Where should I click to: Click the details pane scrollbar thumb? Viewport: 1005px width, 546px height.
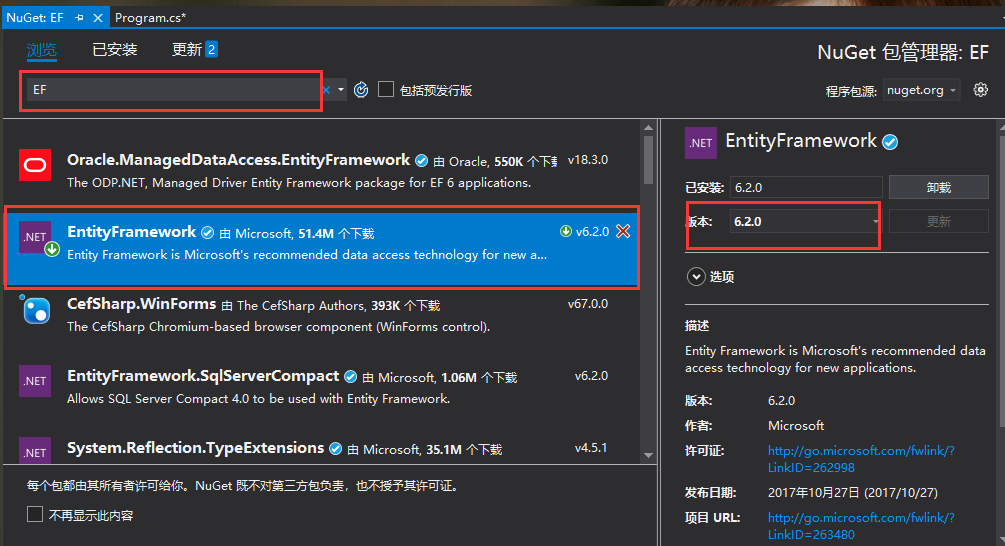tap(1002, 280)
